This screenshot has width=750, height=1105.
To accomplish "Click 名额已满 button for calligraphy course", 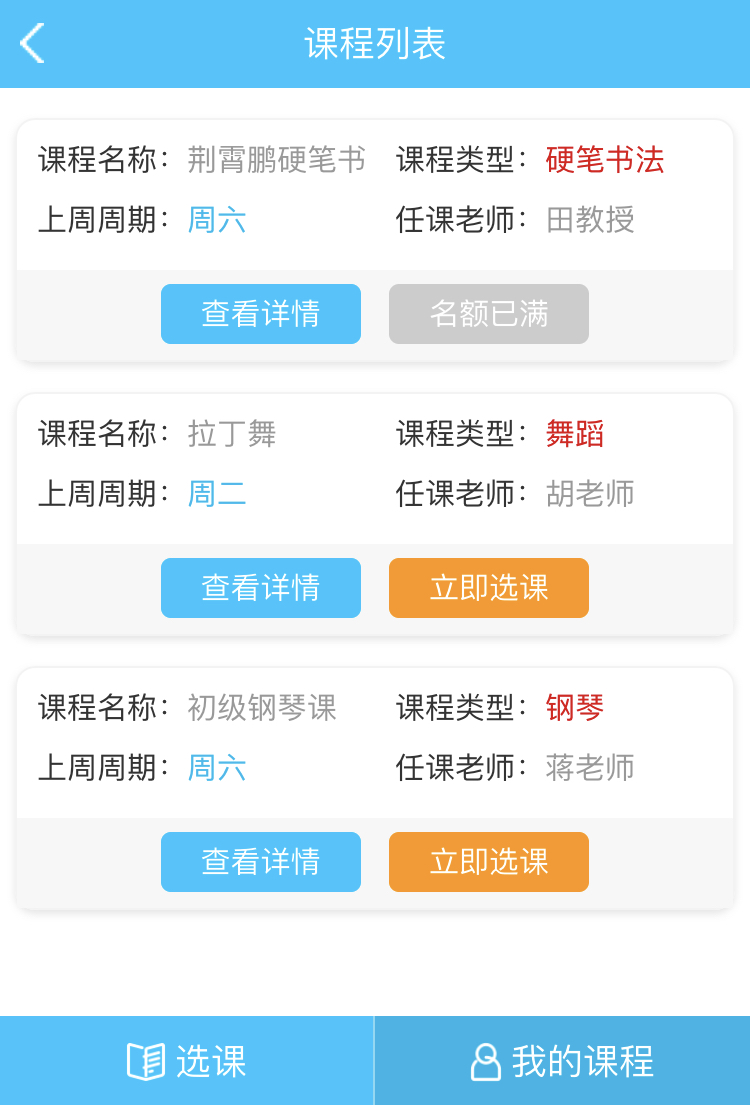I will (489, 314).
